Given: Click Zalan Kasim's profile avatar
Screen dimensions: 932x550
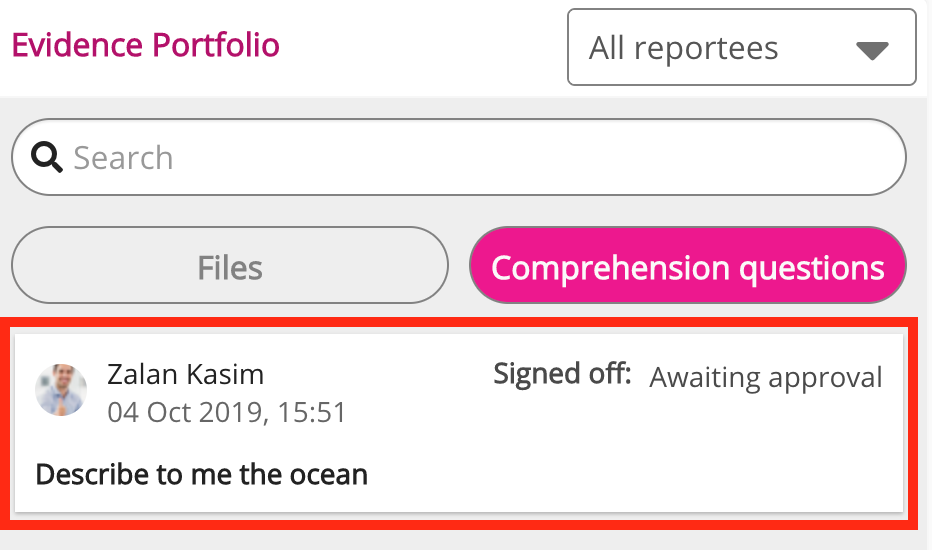Looking at the screenshot, I should (x=60, y=390).
